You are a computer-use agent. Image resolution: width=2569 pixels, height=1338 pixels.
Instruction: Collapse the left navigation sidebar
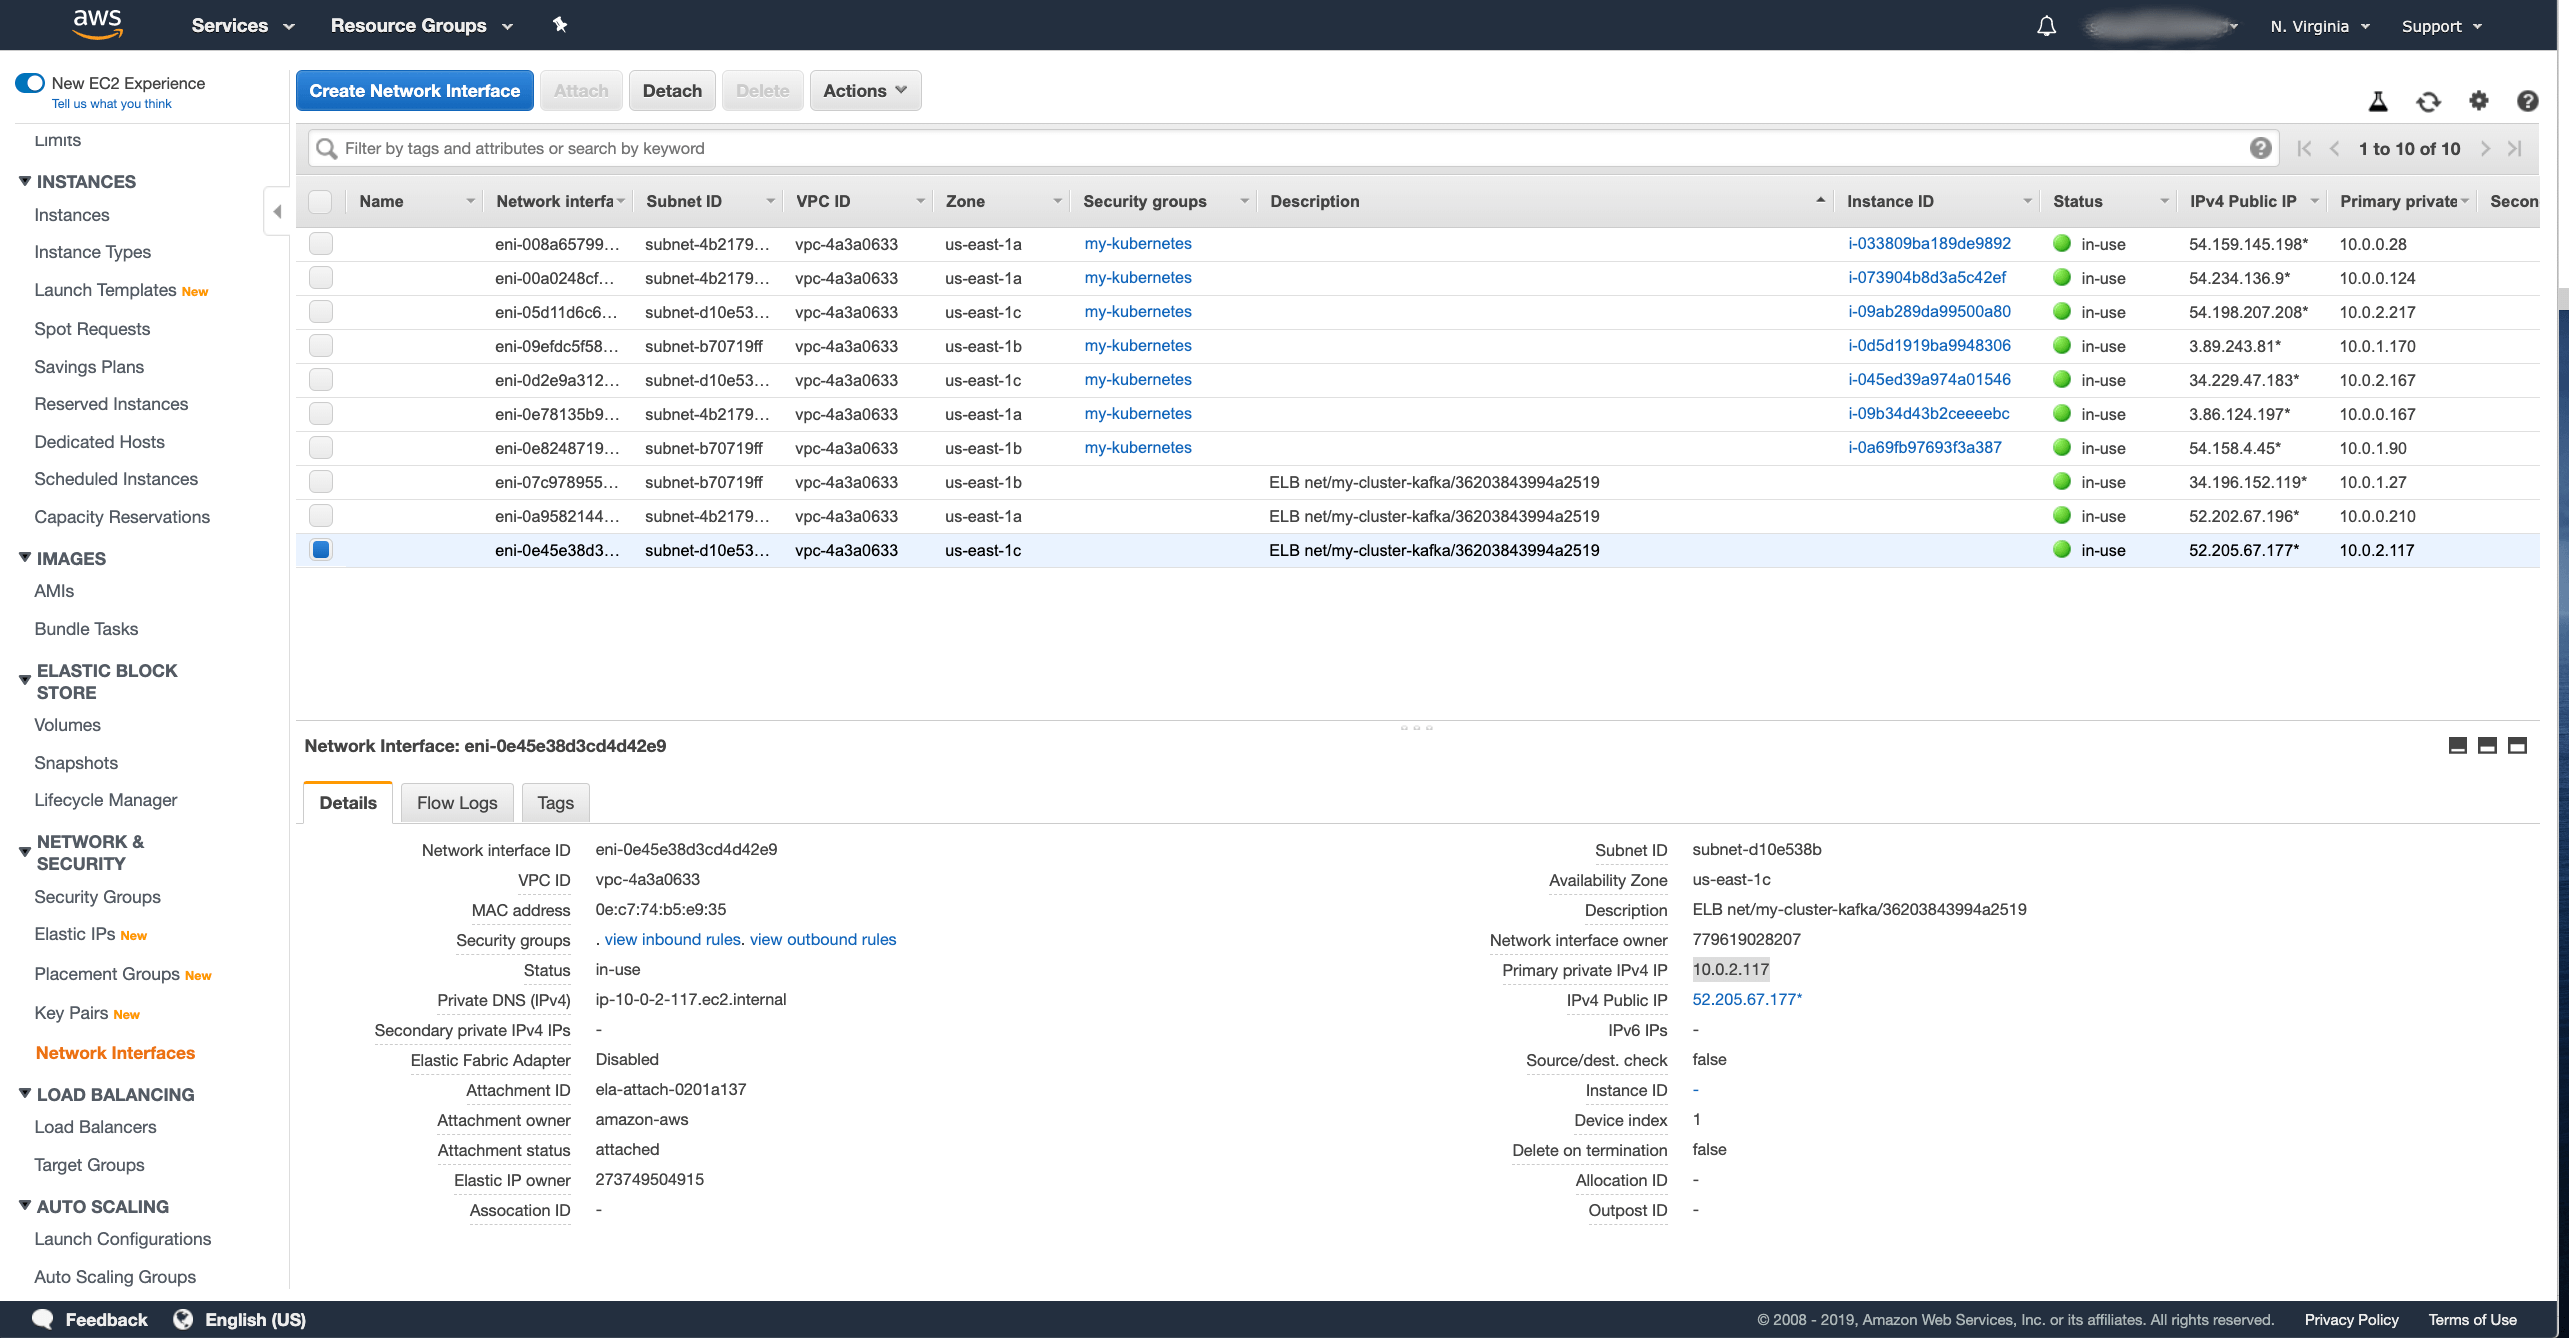pyautogui.click(x=277, y=212)
